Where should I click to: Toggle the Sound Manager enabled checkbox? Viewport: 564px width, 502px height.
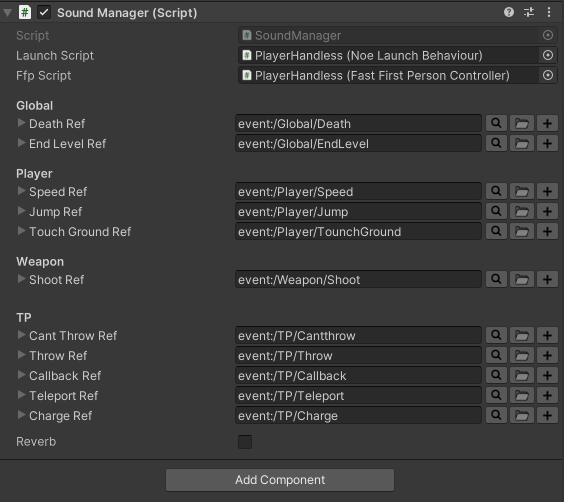[x=44, y=13]
